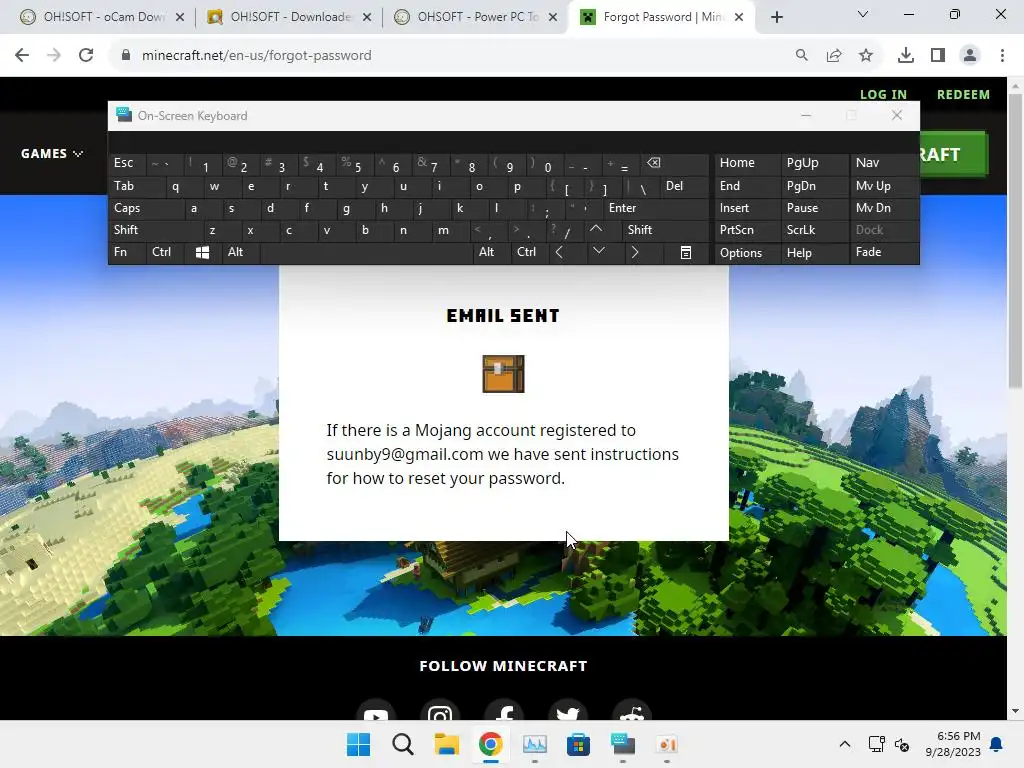Click Fade key on On-Screen Keyboard
Screen dimensions: 1024x768
pos(884,252)
